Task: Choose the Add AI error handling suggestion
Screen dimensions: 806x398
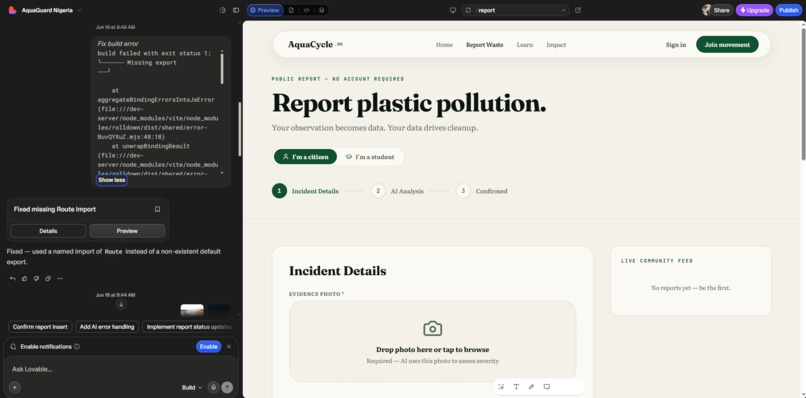Action: click(107, 327)
